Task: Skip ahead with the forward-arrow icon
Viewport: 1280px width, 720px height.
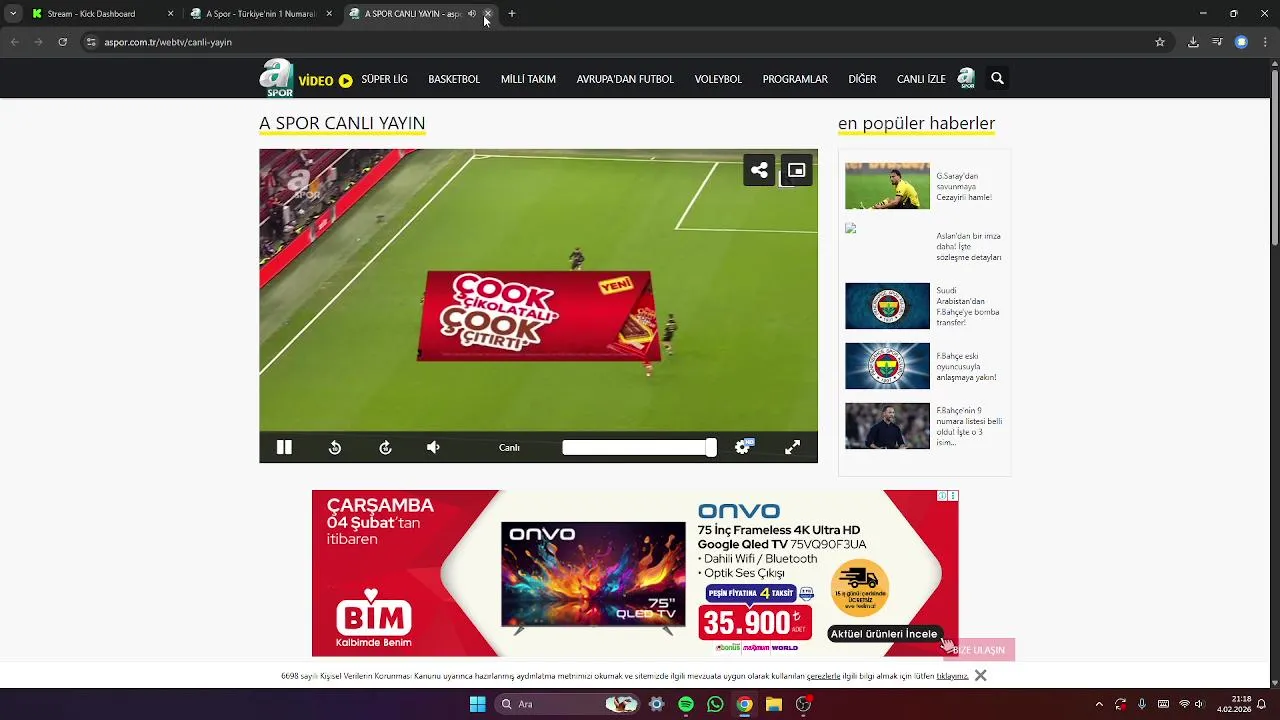Action: pyautogui.click(x=385, y=447)
